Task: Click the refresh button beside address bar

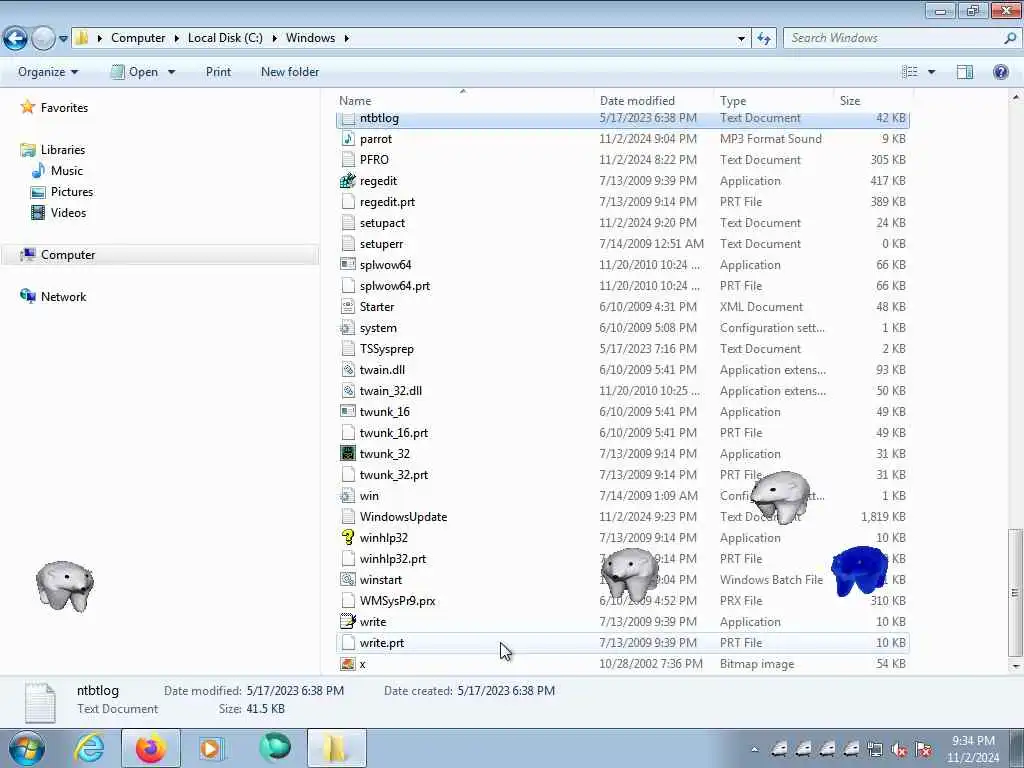Action: [x=763, y=38]
